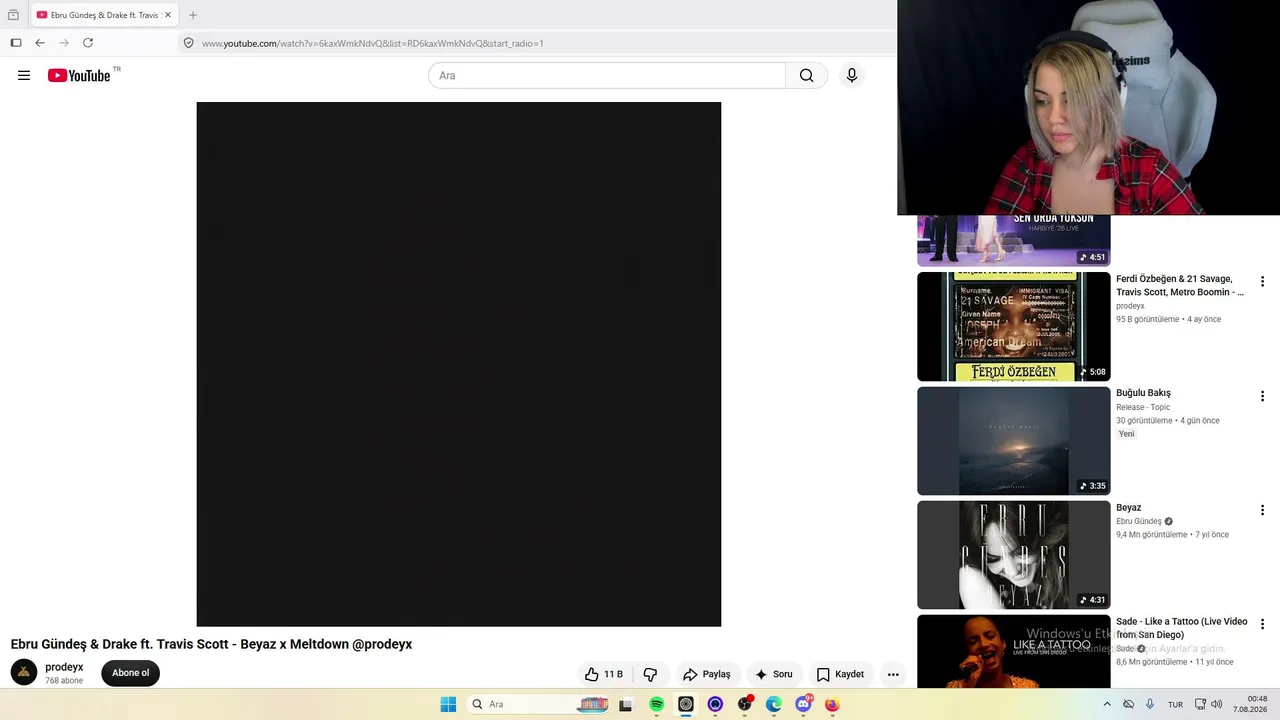Open options menu for Beyaz video
This screenshot has width=1280, height=720.
[1262, 510]
